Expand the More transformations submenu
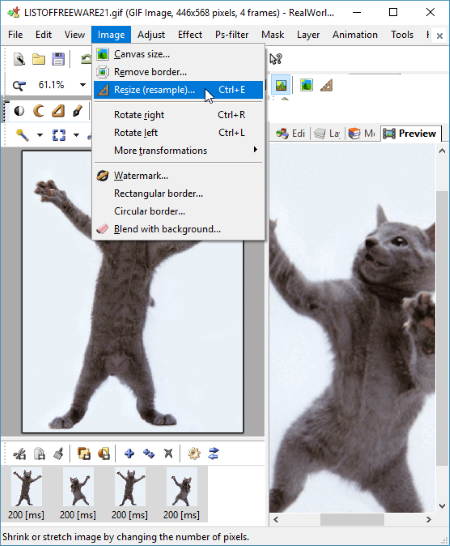 pyautogui.click(x=178, y=150)
